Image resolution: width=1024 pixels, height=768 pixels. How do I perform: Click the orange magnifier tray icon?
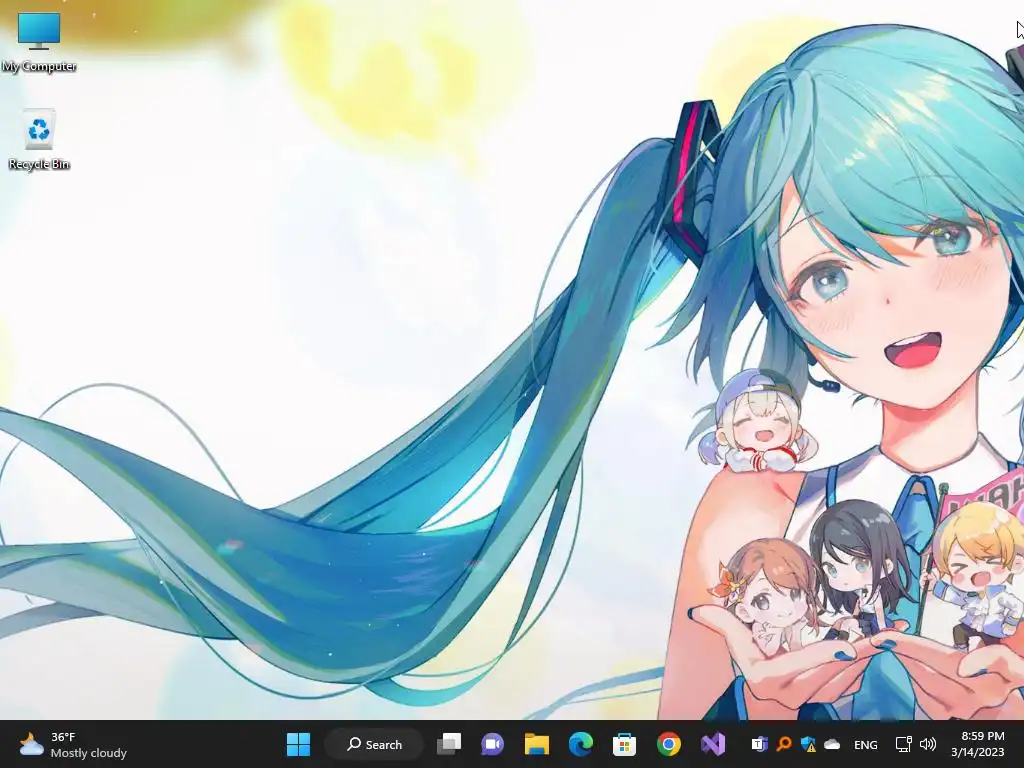click(784, 744)
